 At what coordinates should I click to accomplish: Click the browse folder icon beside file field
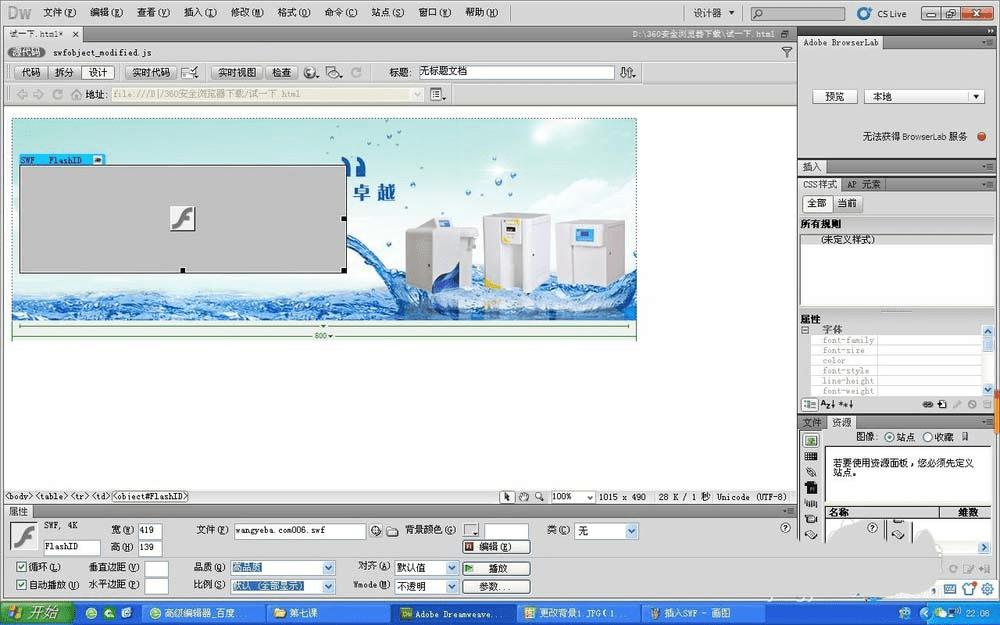(392, 531)
